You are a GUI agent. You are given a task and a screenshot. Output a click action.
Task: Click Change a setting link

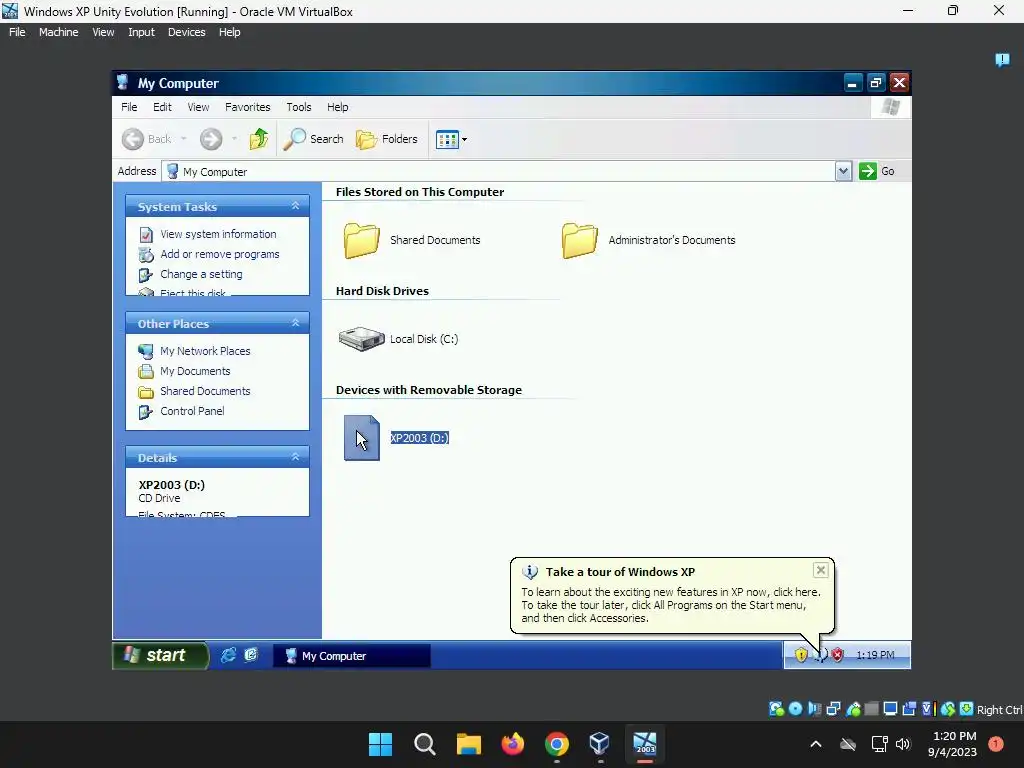201,274
